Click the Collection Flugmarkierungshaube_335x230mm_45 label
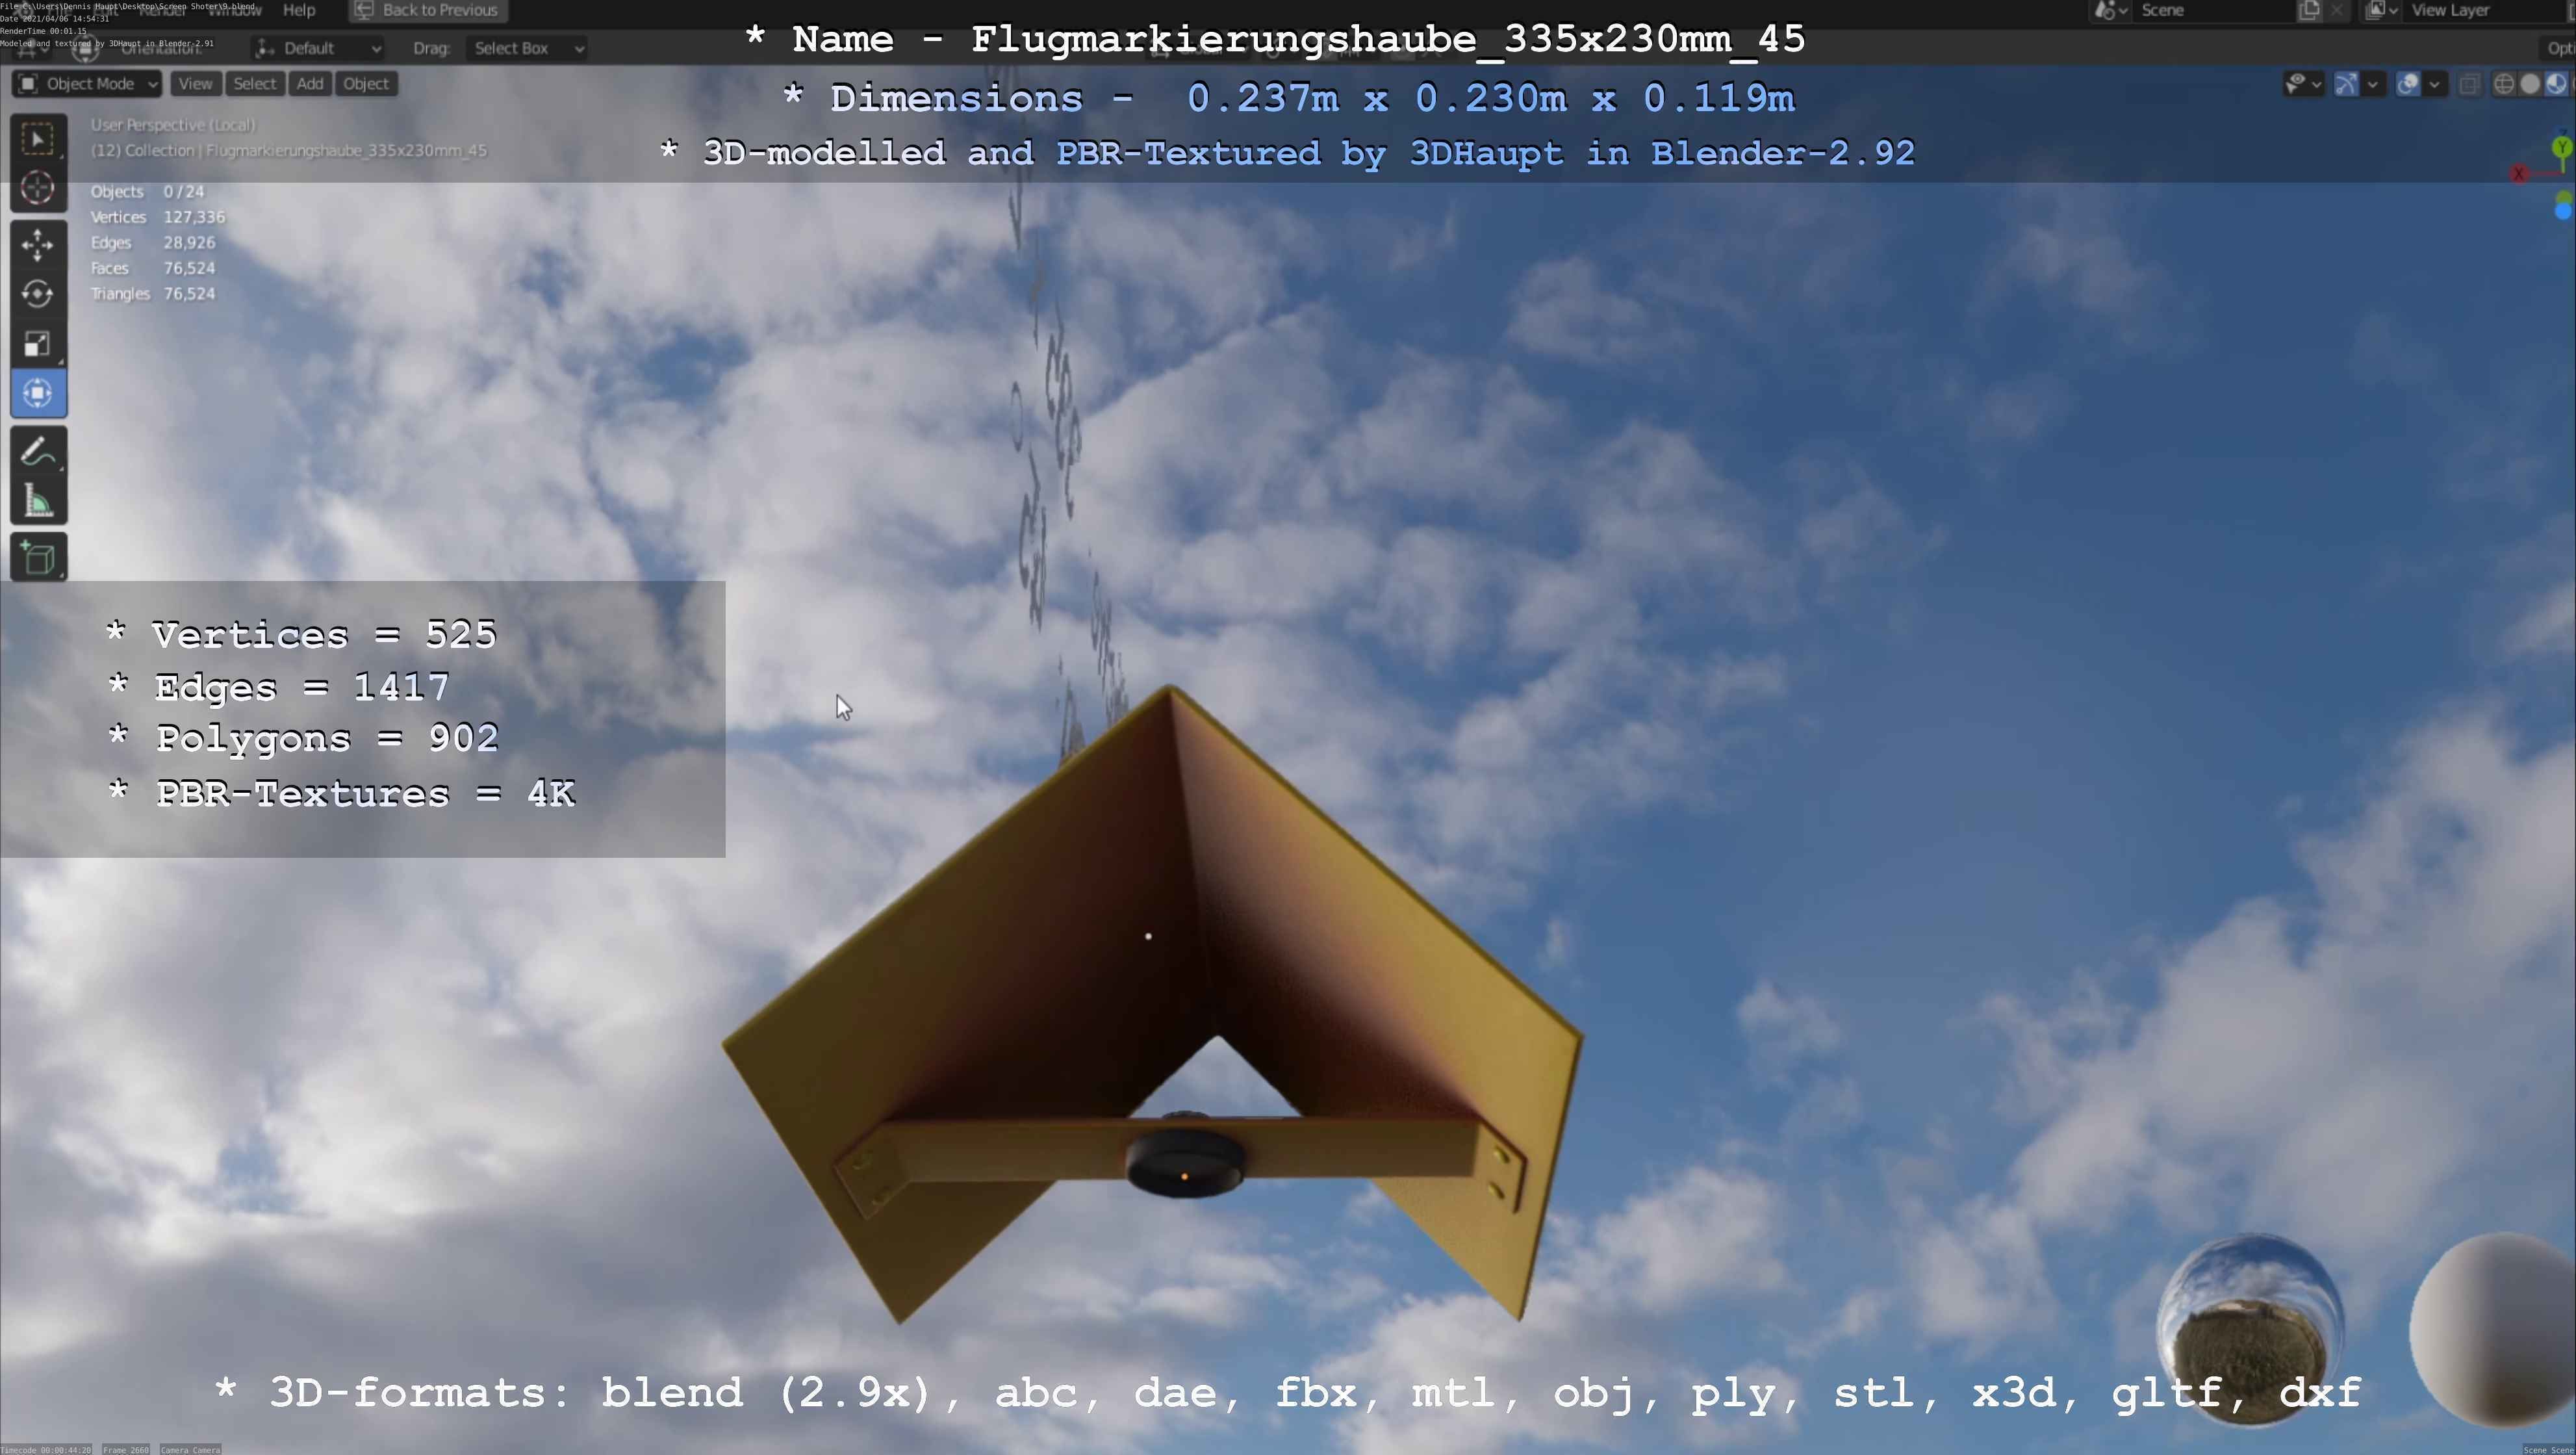2576x1455 pixels. click(x=289, y=151)
